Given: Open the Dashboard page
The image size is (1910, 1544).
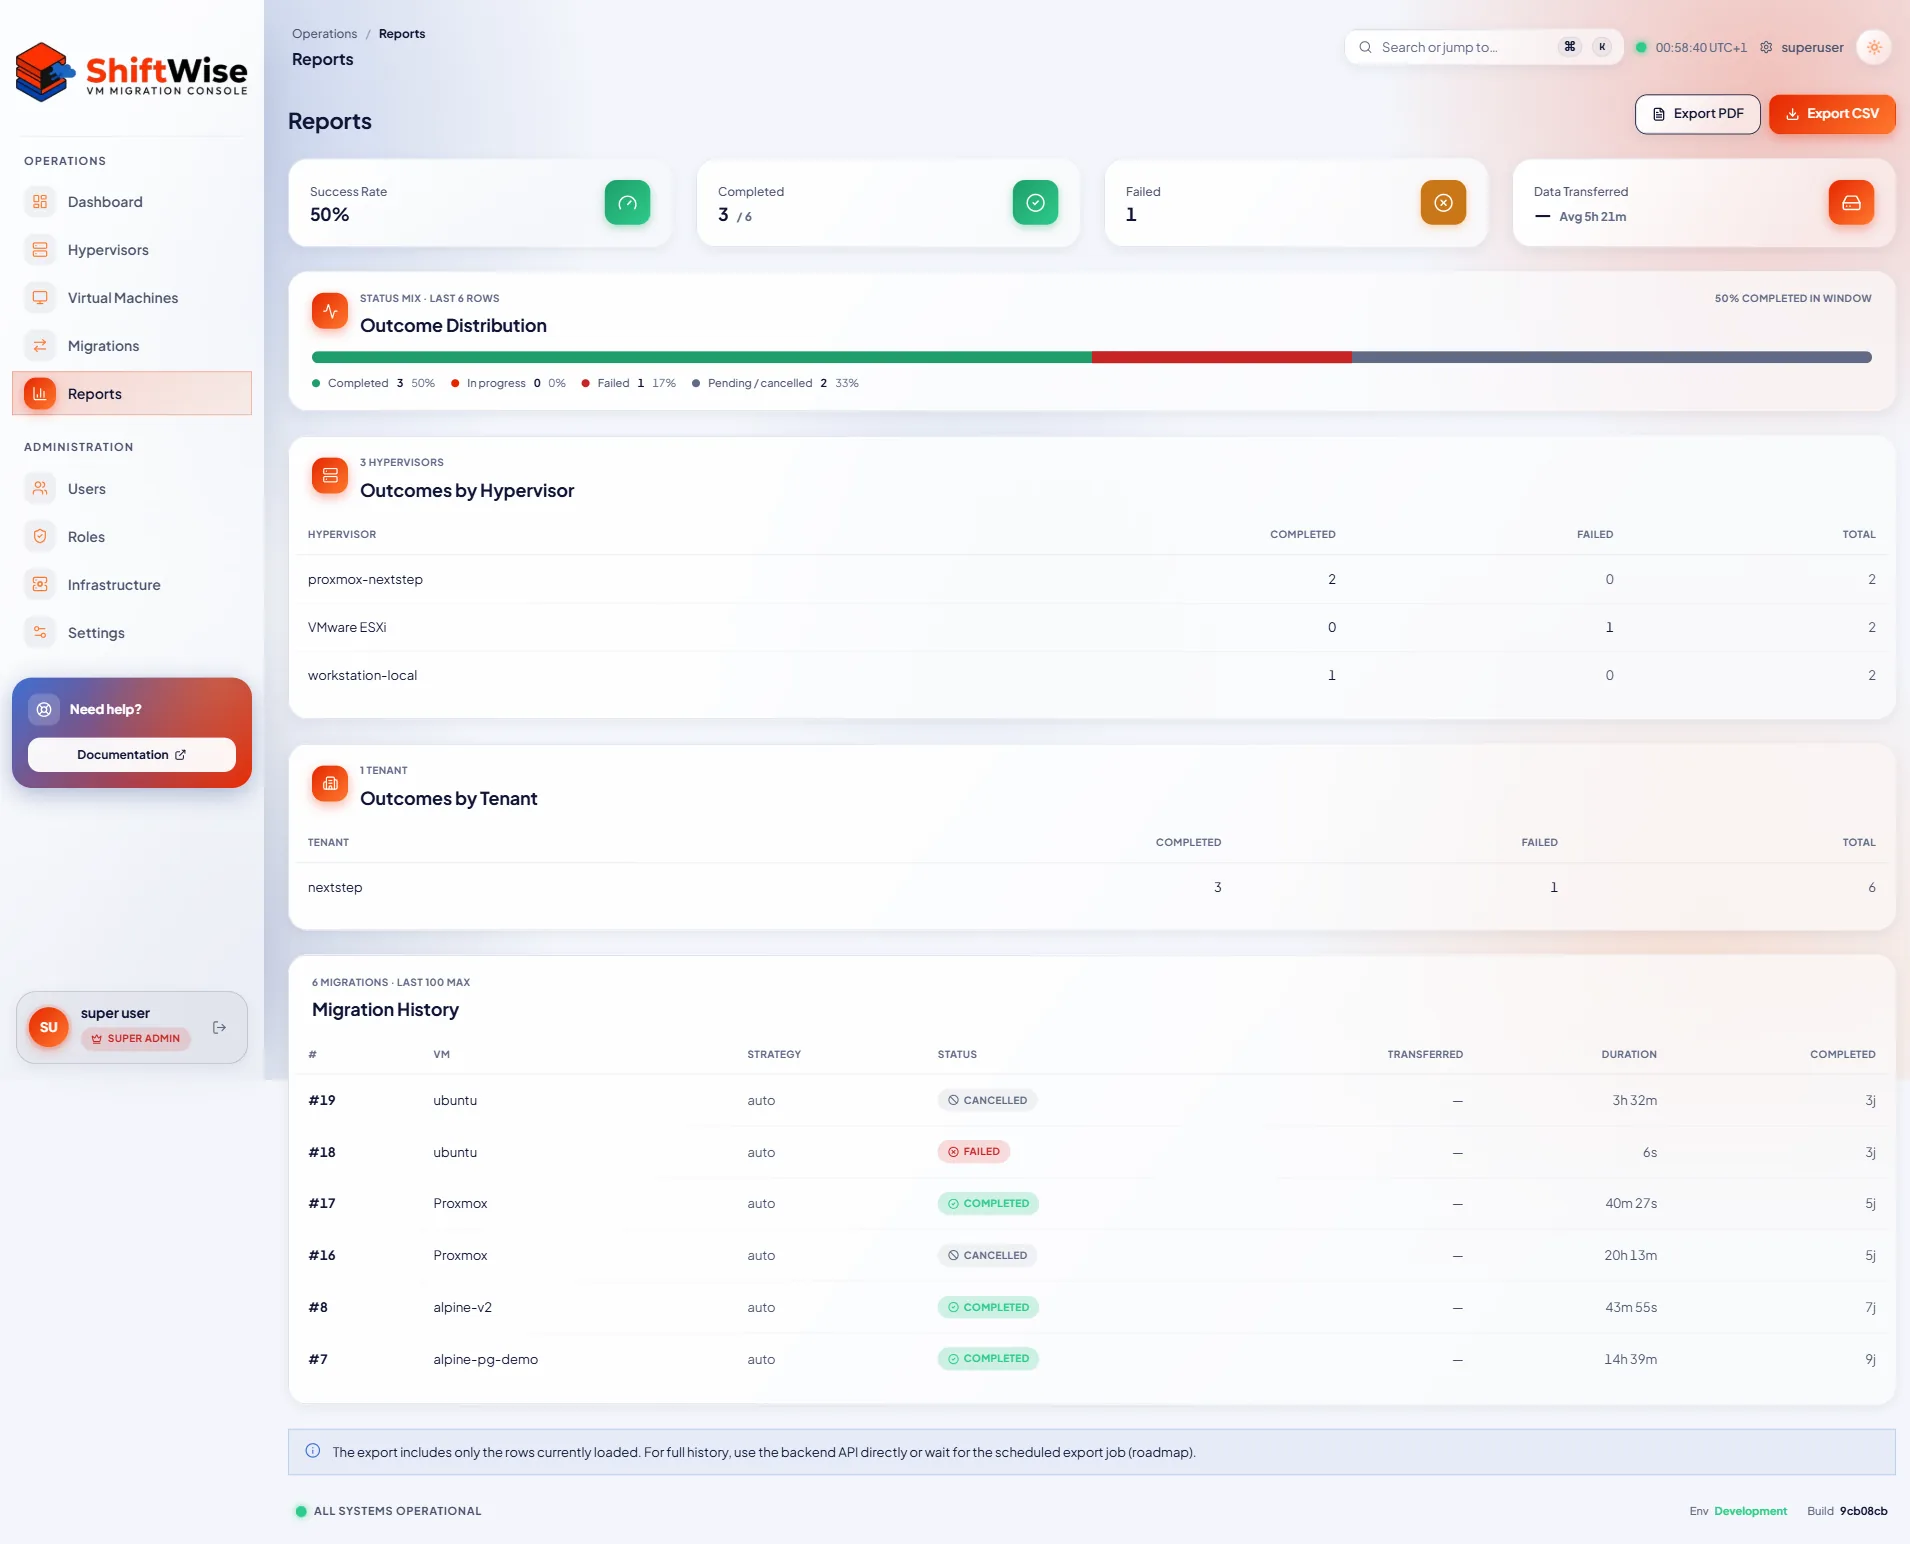Looking at the screenshot, I should tap(132, 202).
